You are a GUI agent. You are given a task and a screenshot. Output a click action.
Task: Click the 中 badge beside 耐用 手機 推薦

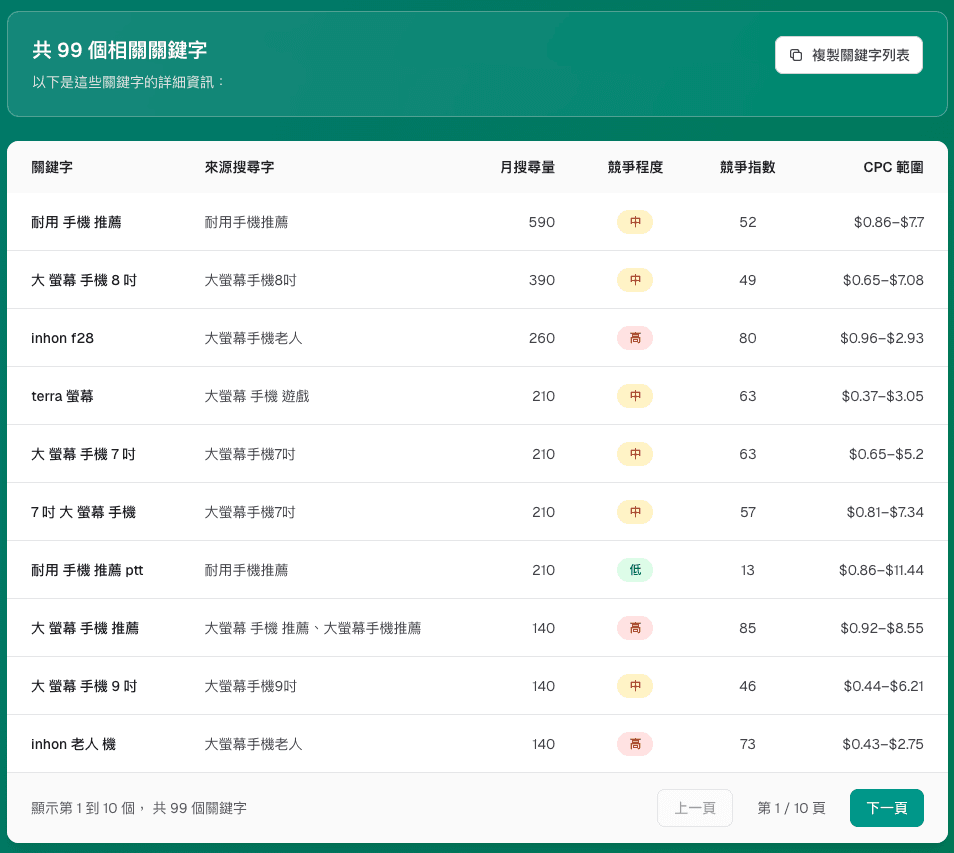(634, 222)
